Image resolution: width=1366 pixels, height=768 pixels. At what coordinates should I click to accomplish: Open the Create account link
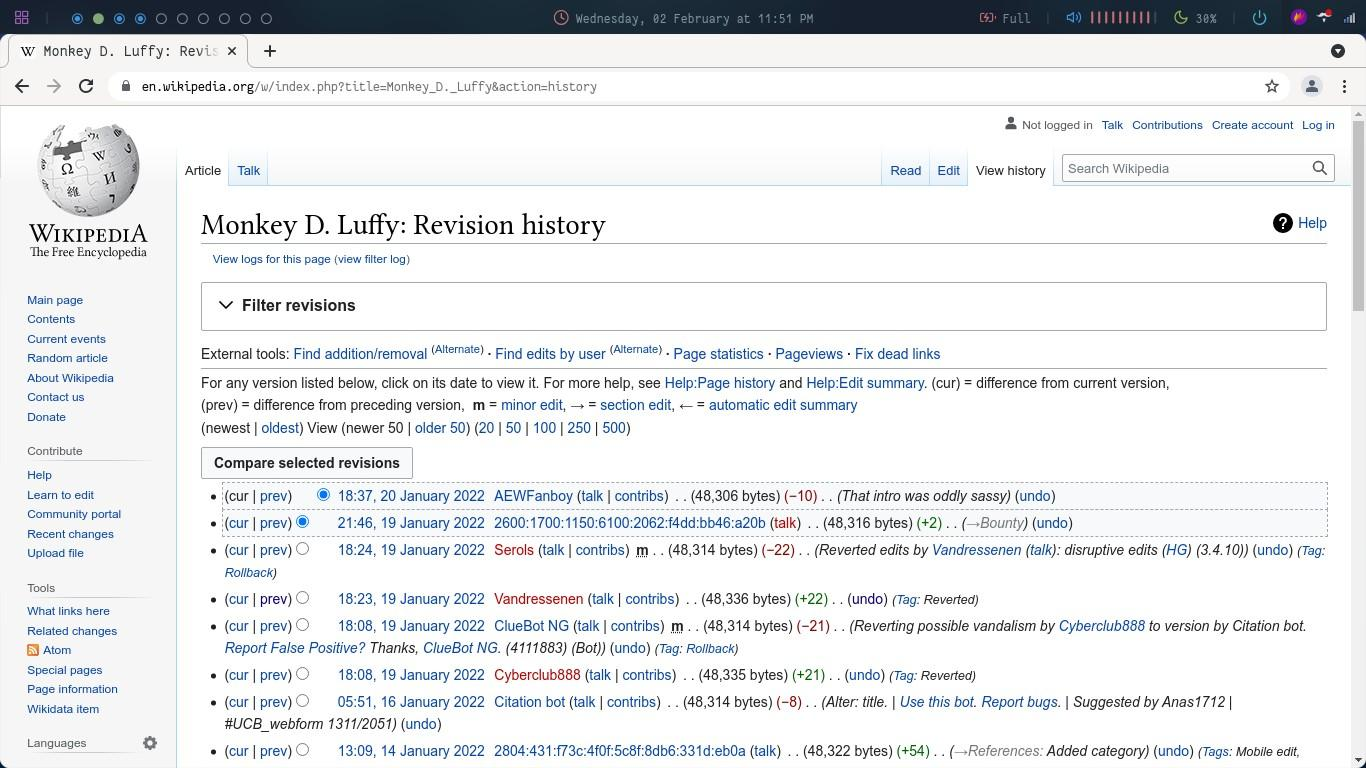point(1252,125)
